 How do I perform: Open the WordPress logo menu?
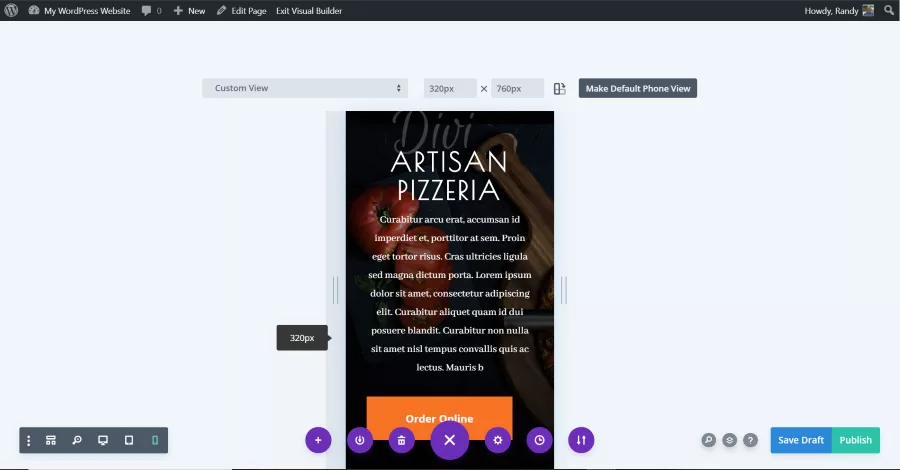(x=11, y=10)
